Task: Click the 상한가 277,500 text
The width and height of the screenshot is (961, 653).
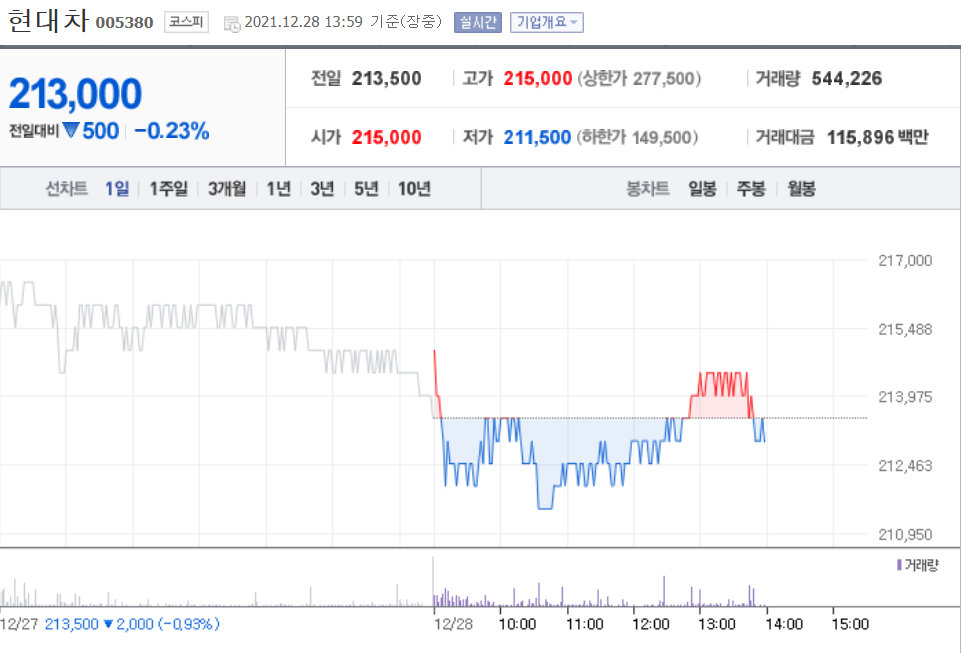Action: [x=639, y=78]
